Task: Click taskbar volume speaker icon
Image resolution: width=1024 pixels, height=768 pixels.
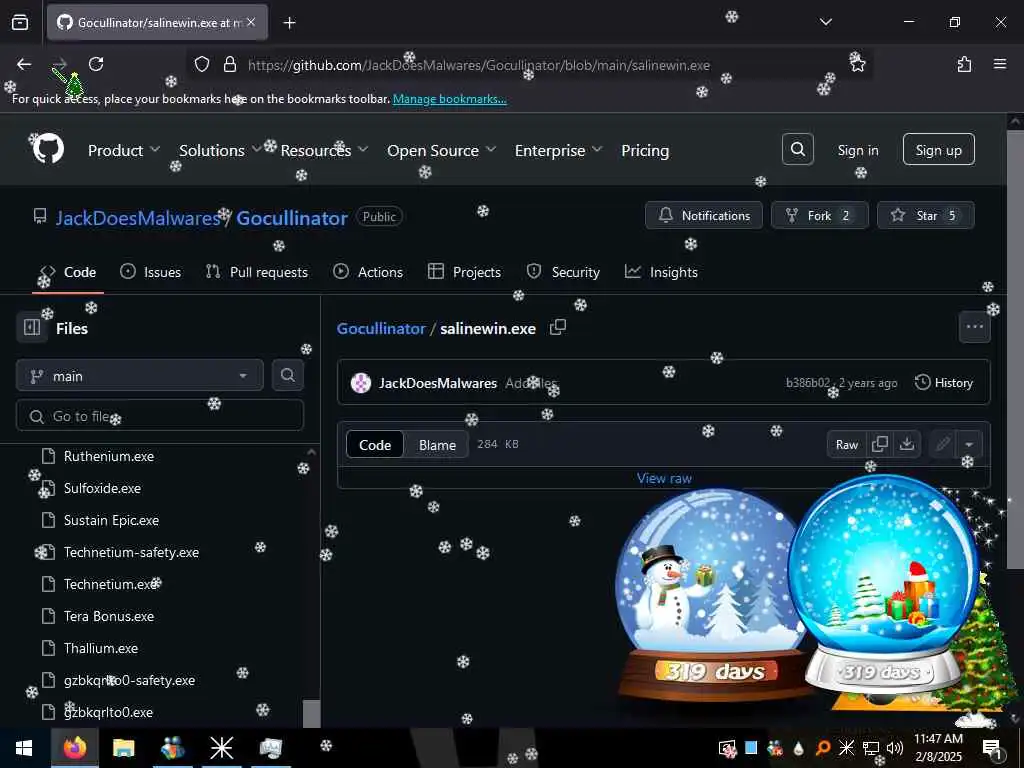Action: [x=894, y=748]
